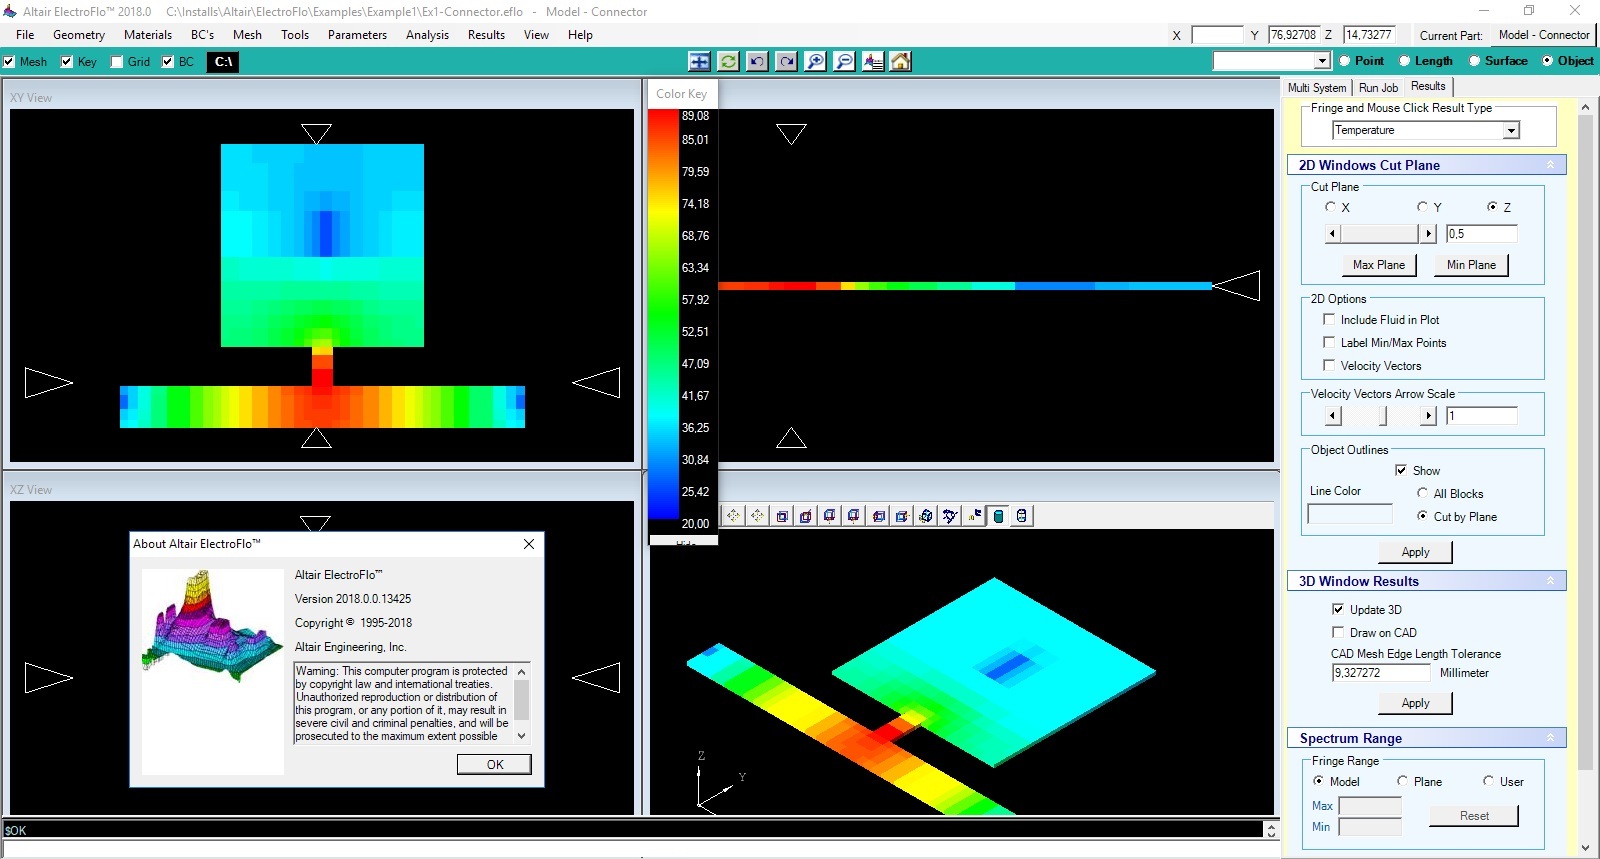Image resolution: width=1600 pixels, height=859 pixels.
Task: Click the green refresh view icon
Action: click(729, 61)
